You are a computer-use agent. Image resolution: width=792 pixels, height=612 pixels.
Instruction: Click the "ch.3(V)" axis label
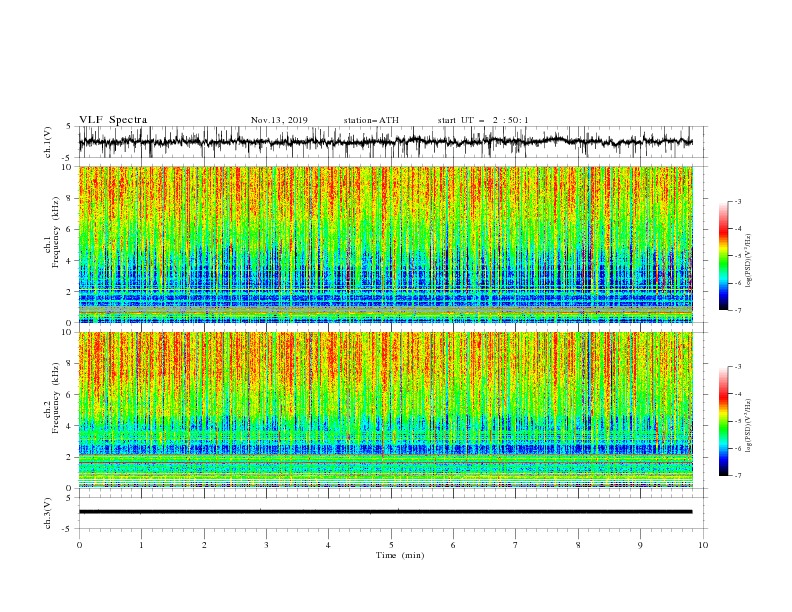tap(48, 513)
